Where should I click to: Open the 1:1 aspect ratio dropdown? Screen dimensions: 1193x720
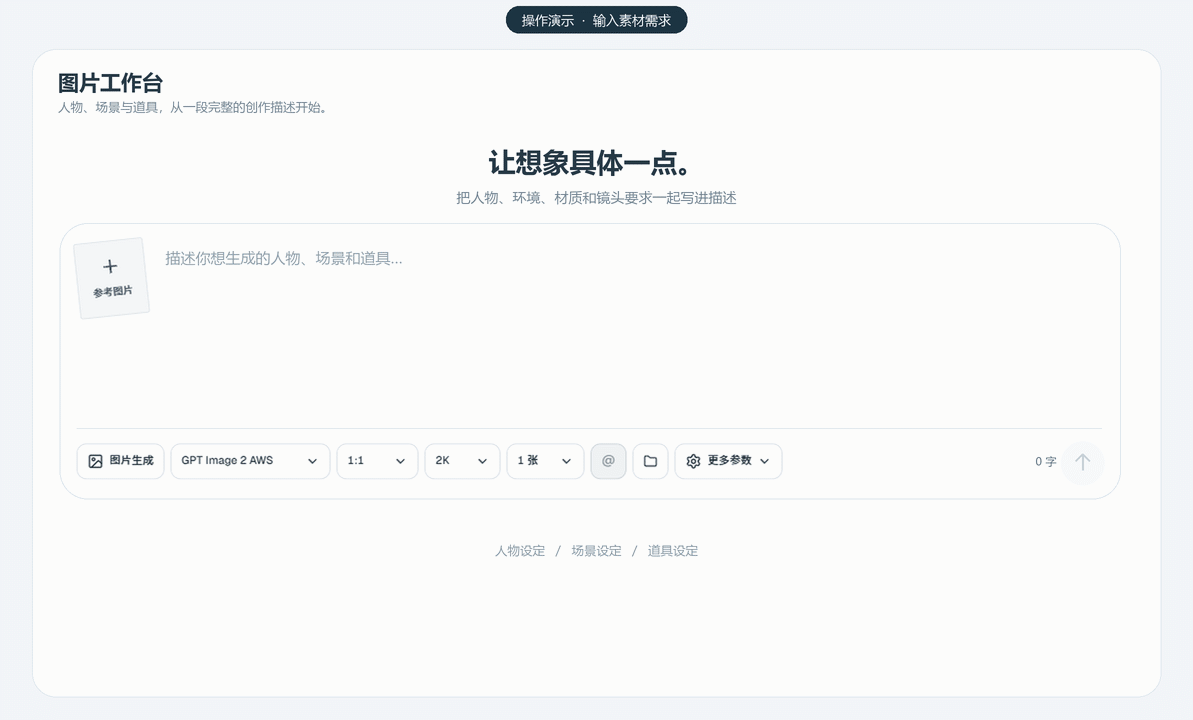(x=377, y=461)
